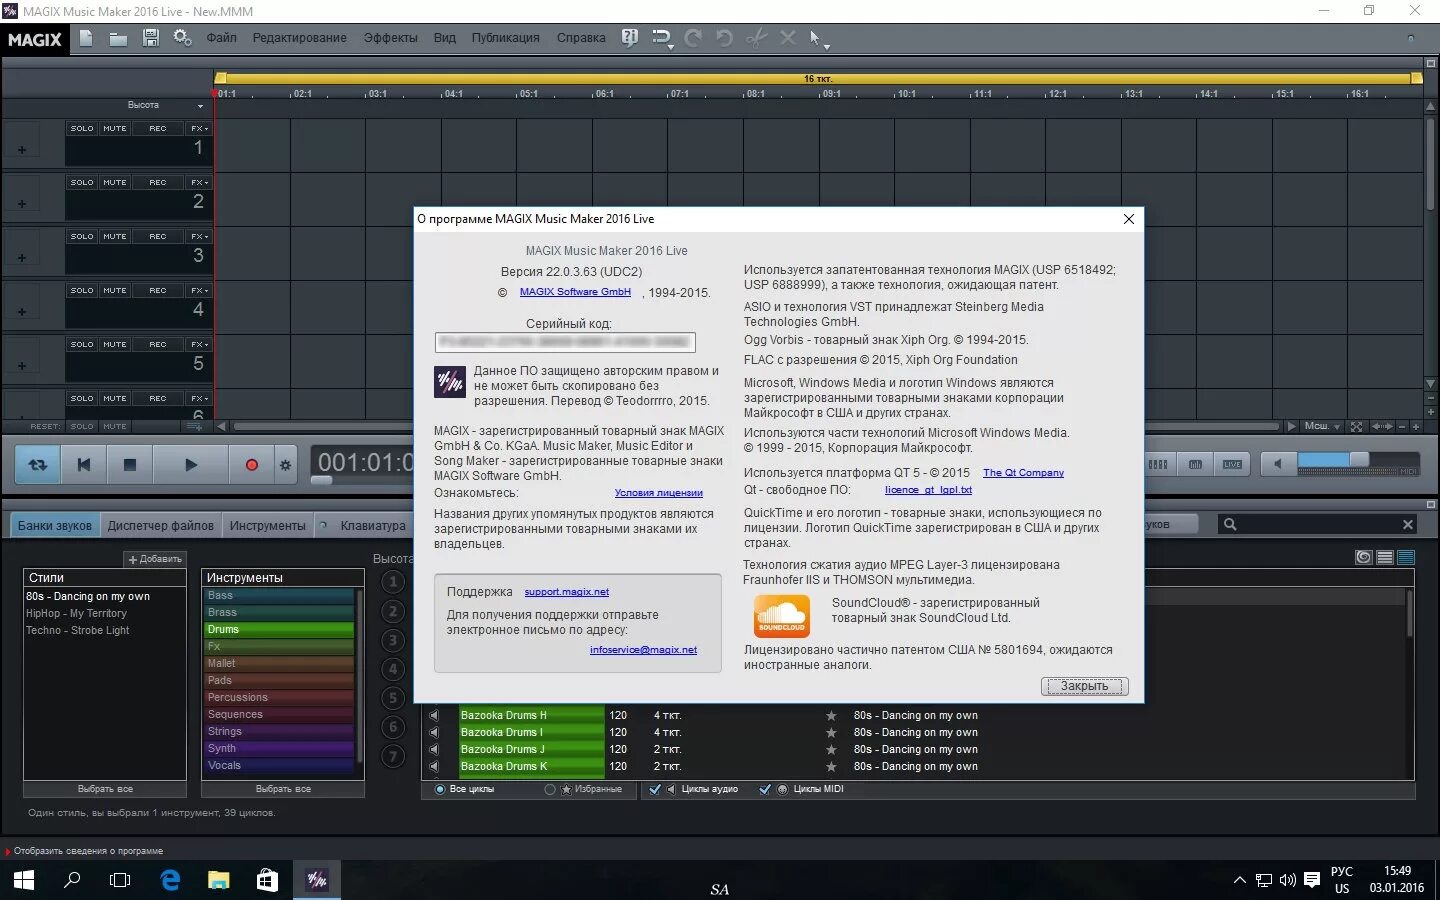Screen dimensions: 1440x900
Task: Click the delete X icon in the toolbar
Action: (x=788, y=38)
